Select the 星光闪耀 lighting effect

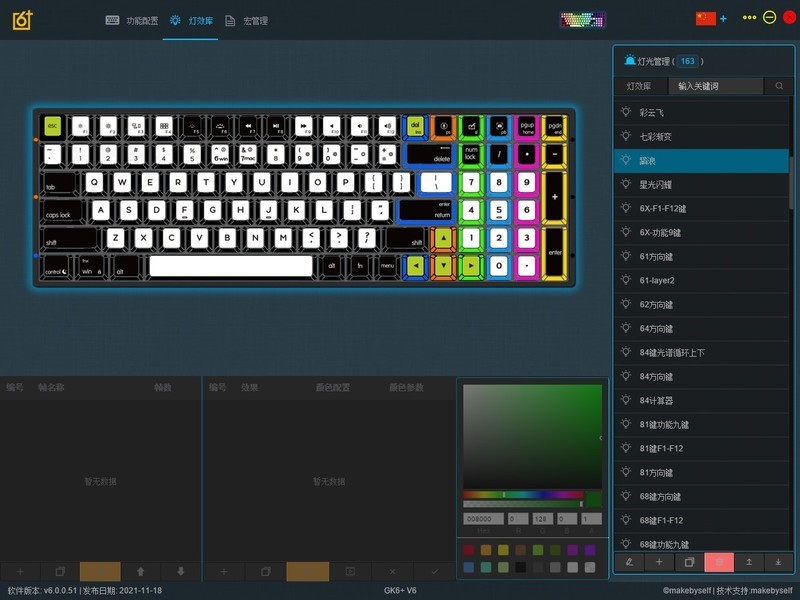pyautogui.click(x=656, y=185)
